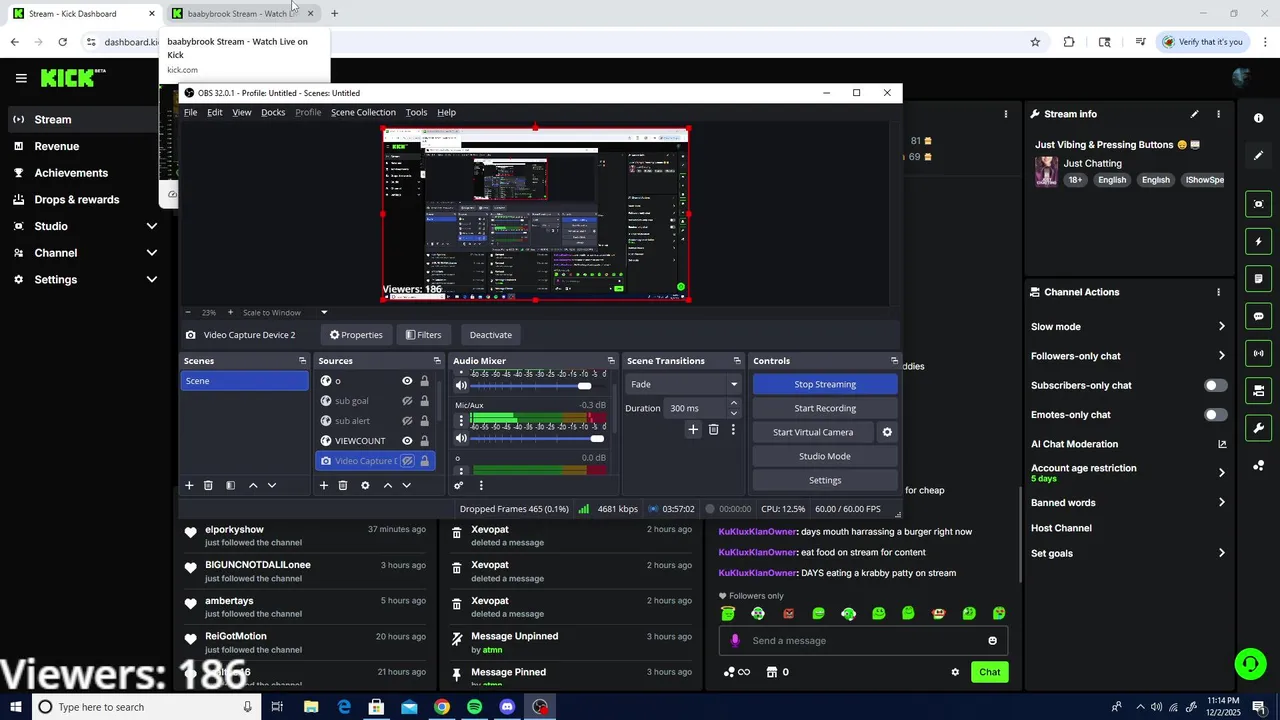The image size is (1280, 720).
Task: Open emoji picker in chat message box
Action: 992,641
